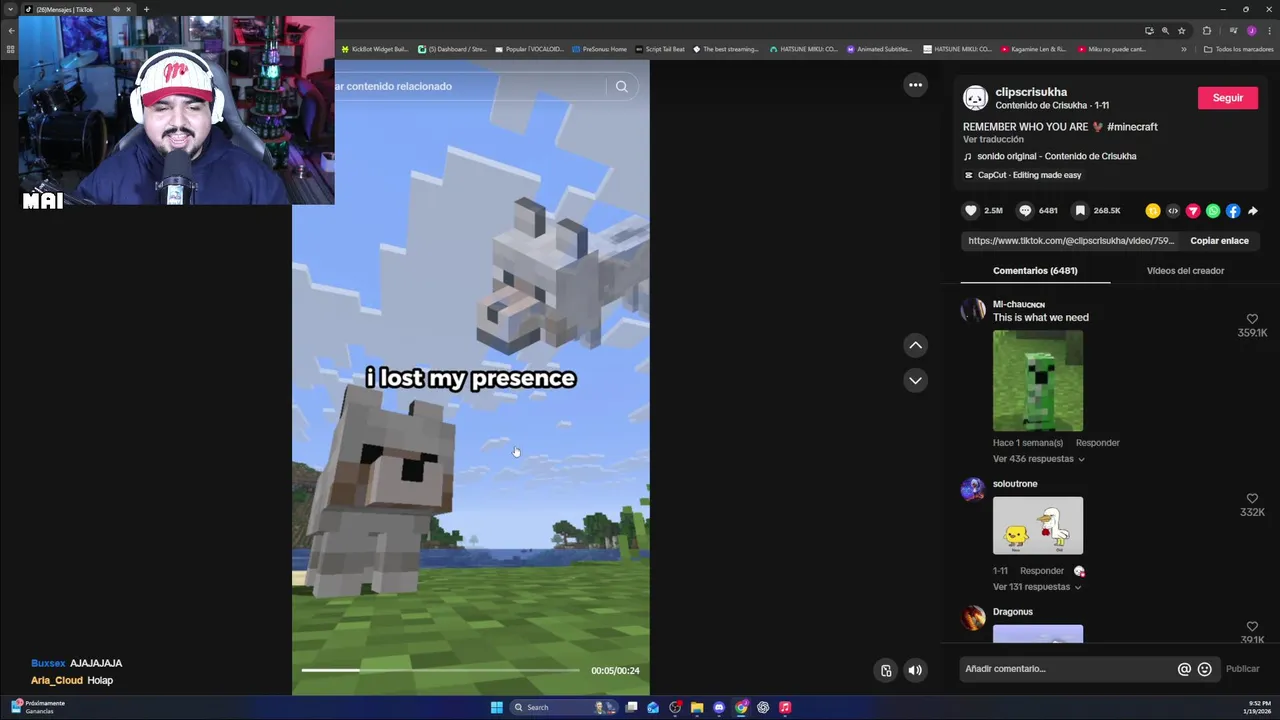
Task: Open the 'Todos los marcadores' folder
Action: (1238, 49)
